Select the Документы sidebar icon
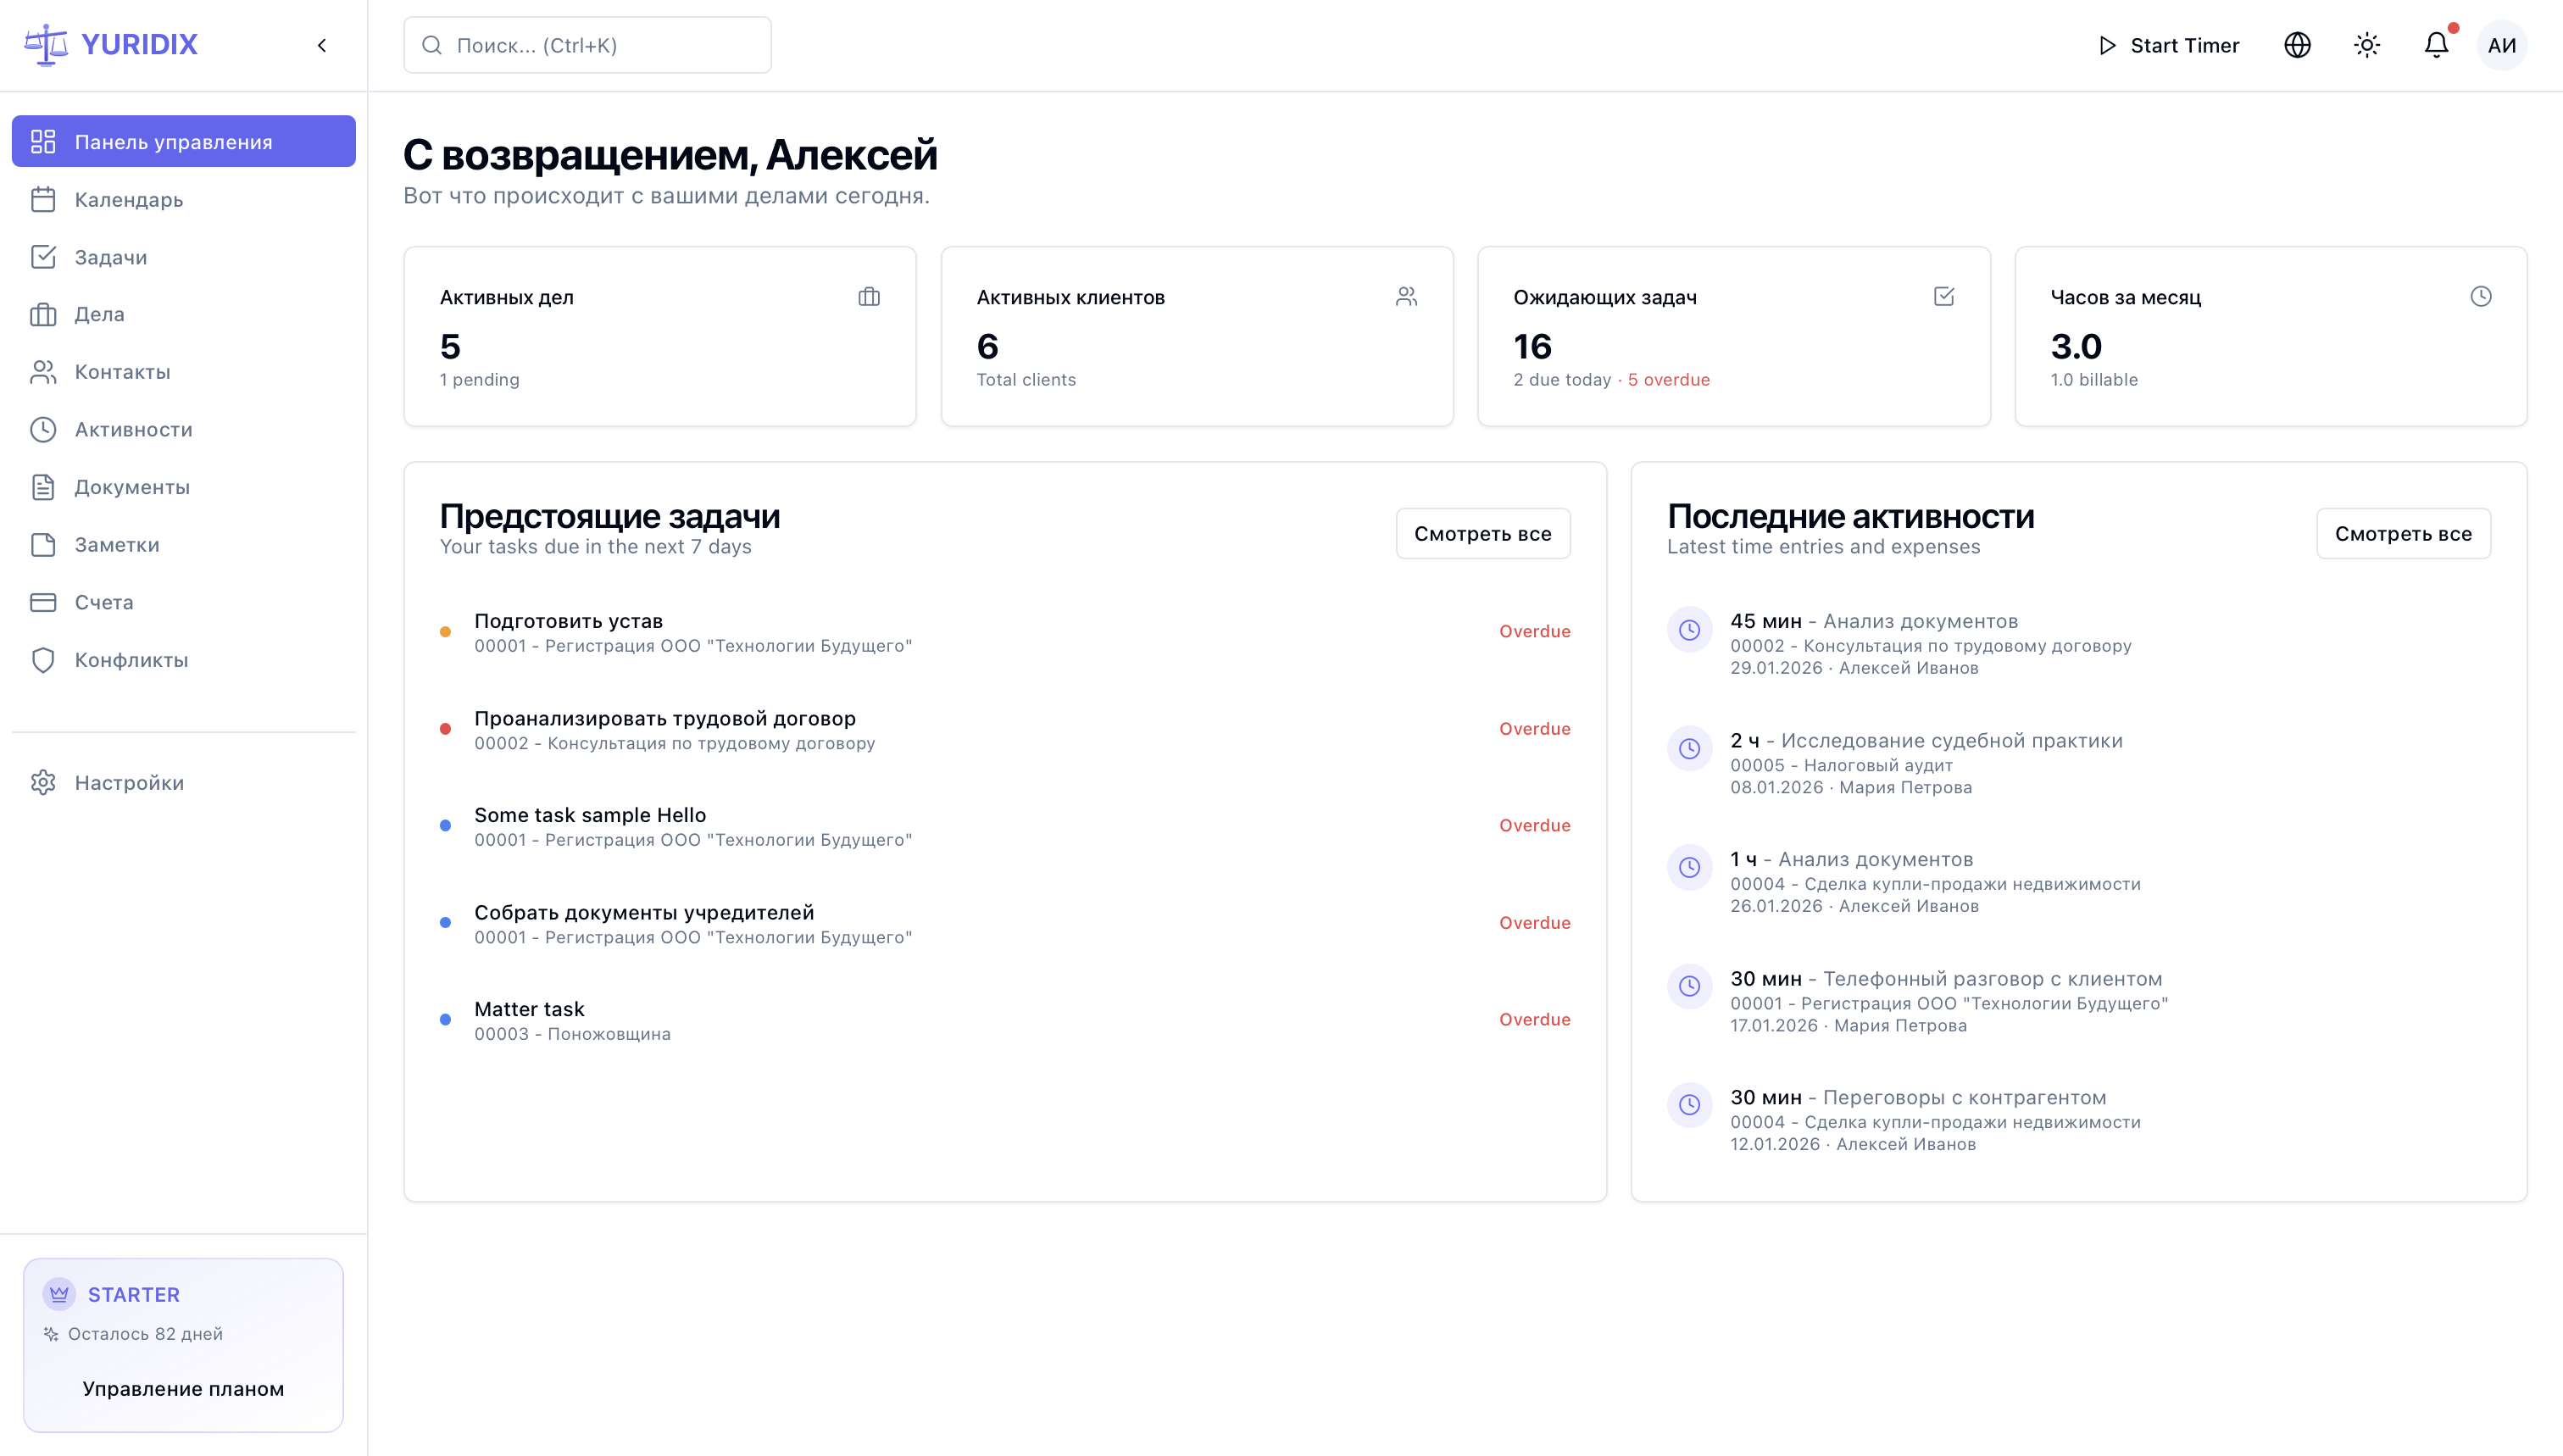 tap(43, 487)
